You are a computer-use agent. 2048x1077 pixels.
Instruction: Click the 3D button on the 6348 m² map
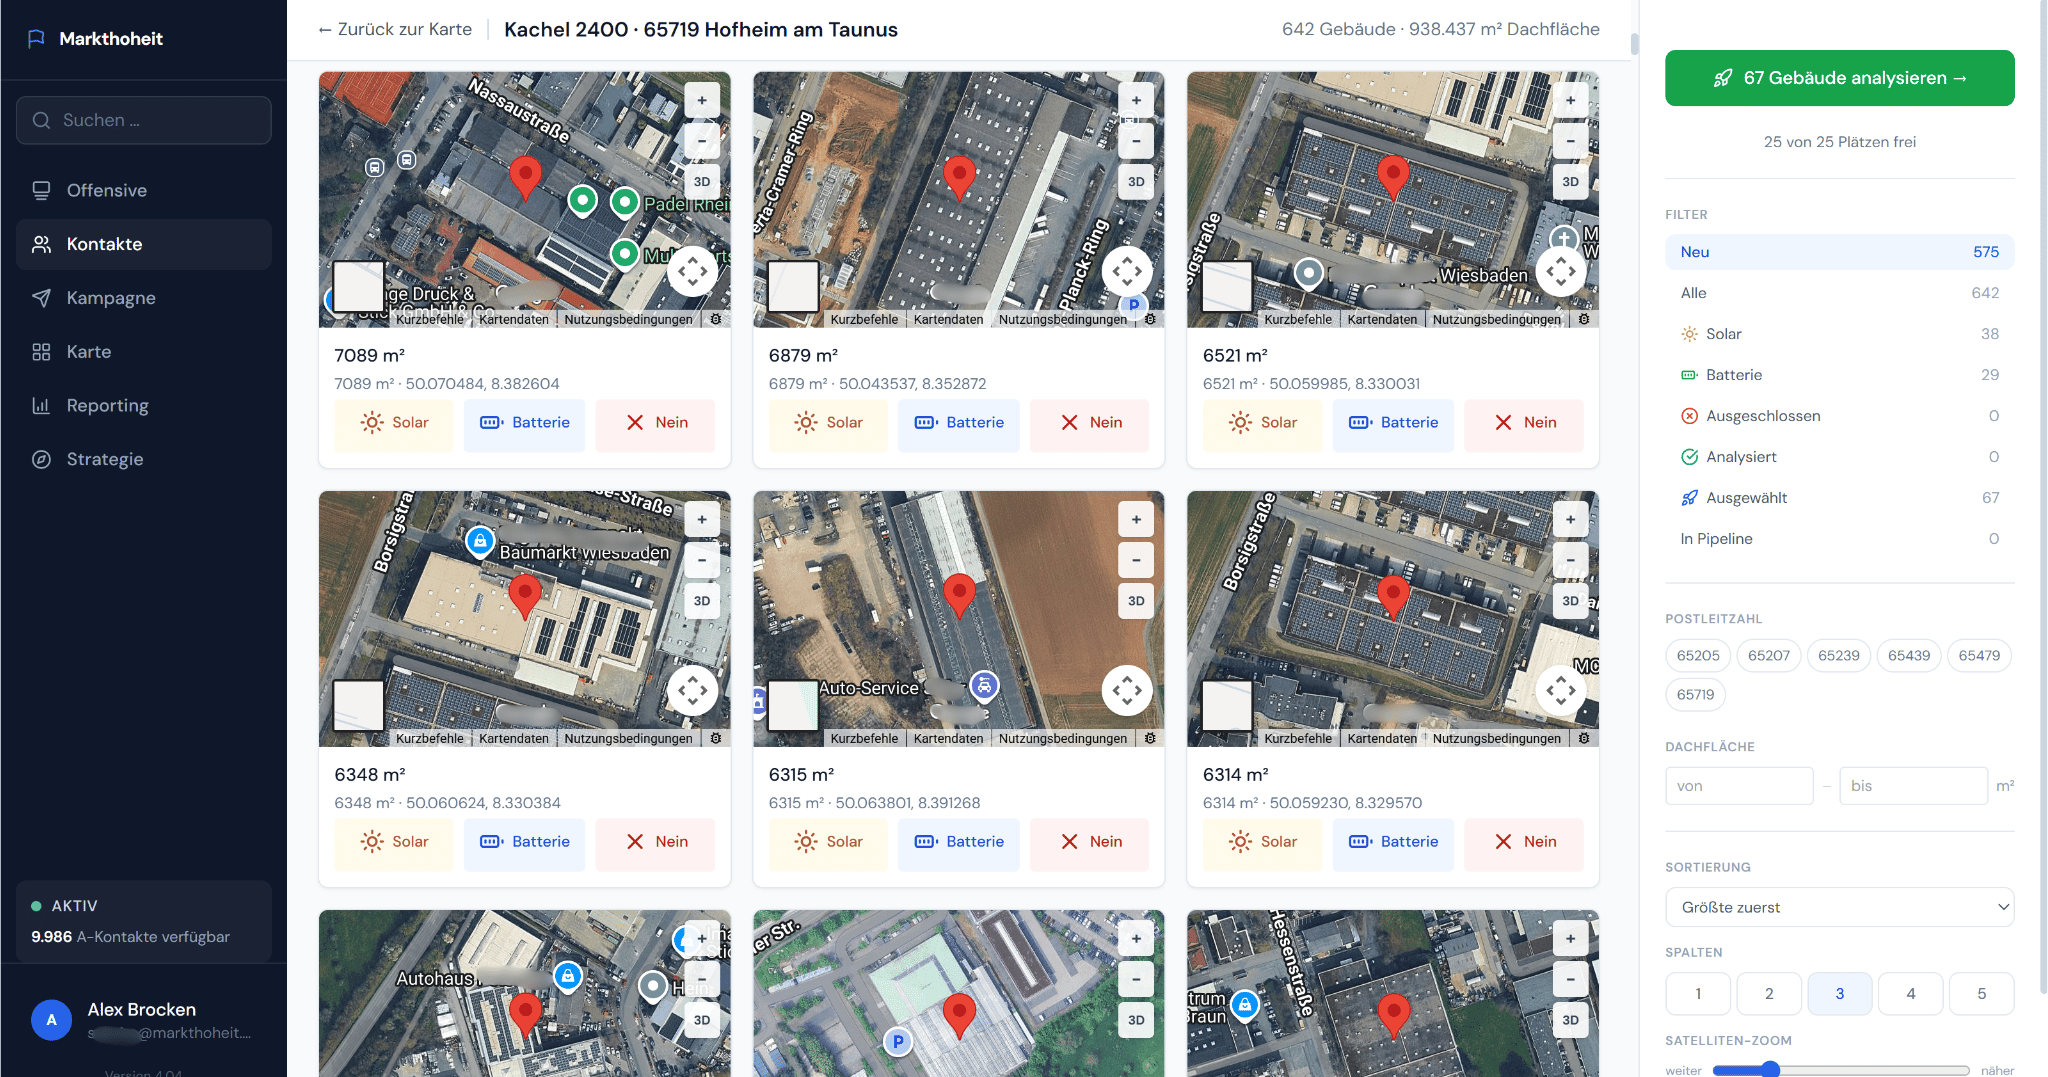702,600
